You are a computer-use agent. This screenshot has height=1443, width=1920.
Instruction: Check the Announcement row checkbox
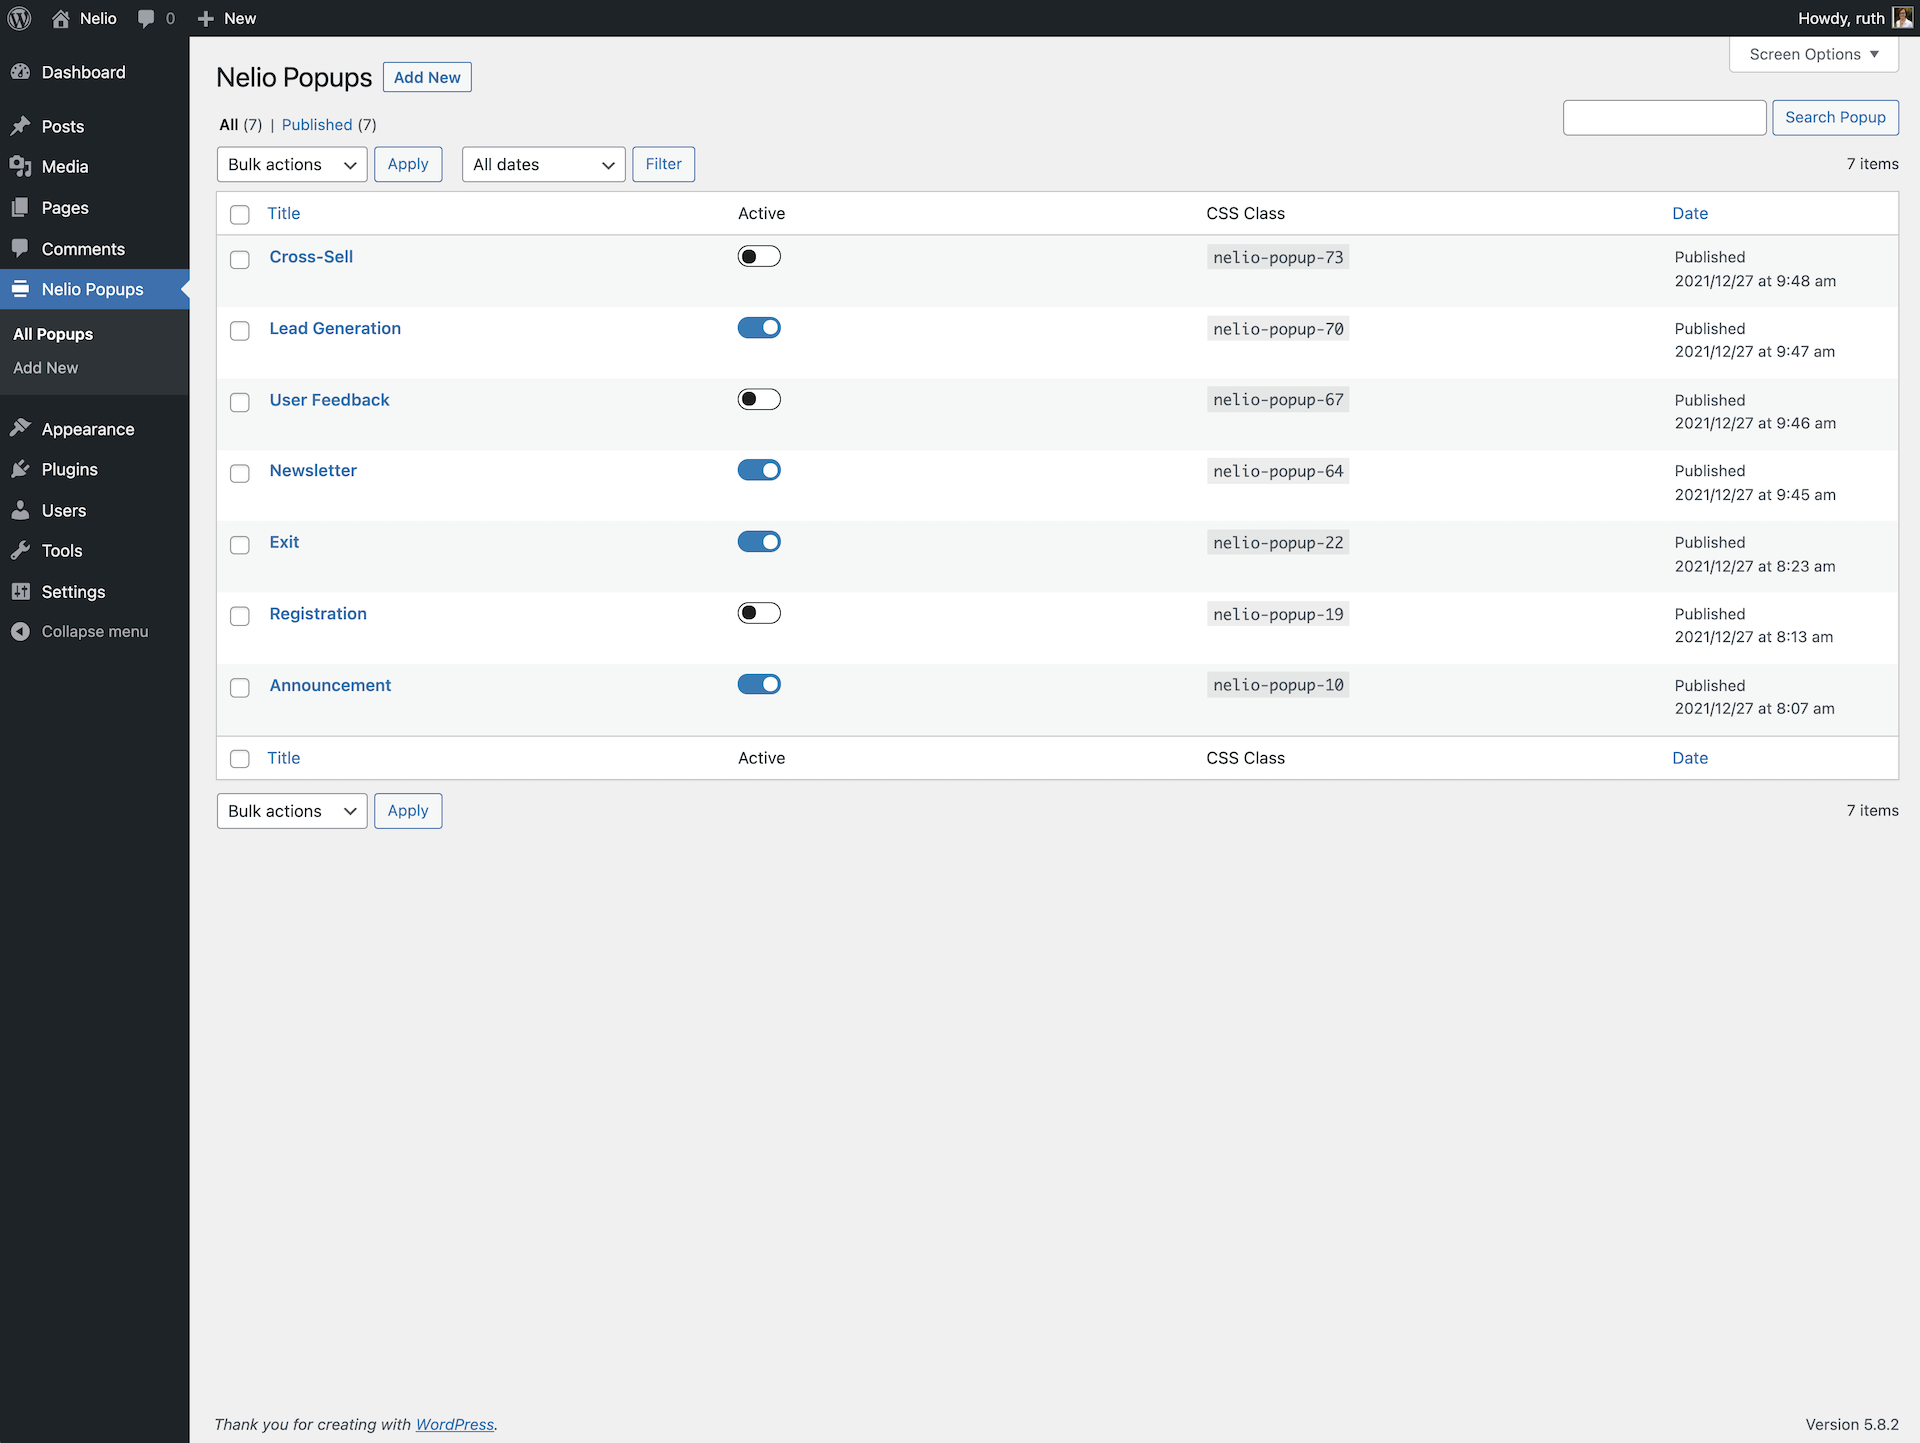240,688
